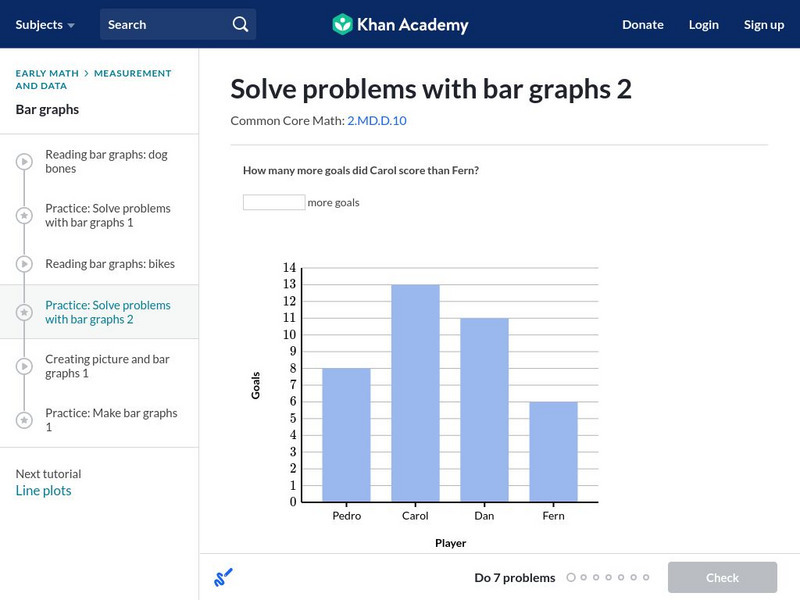Click play icon beside creating picture graphs

point(24,366)
